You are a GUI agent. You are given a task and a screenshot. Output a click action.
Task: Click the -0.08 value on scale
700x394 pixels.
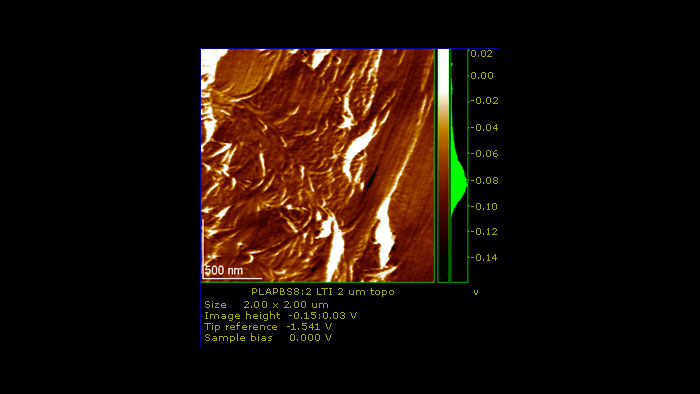[x=483, y=181]
